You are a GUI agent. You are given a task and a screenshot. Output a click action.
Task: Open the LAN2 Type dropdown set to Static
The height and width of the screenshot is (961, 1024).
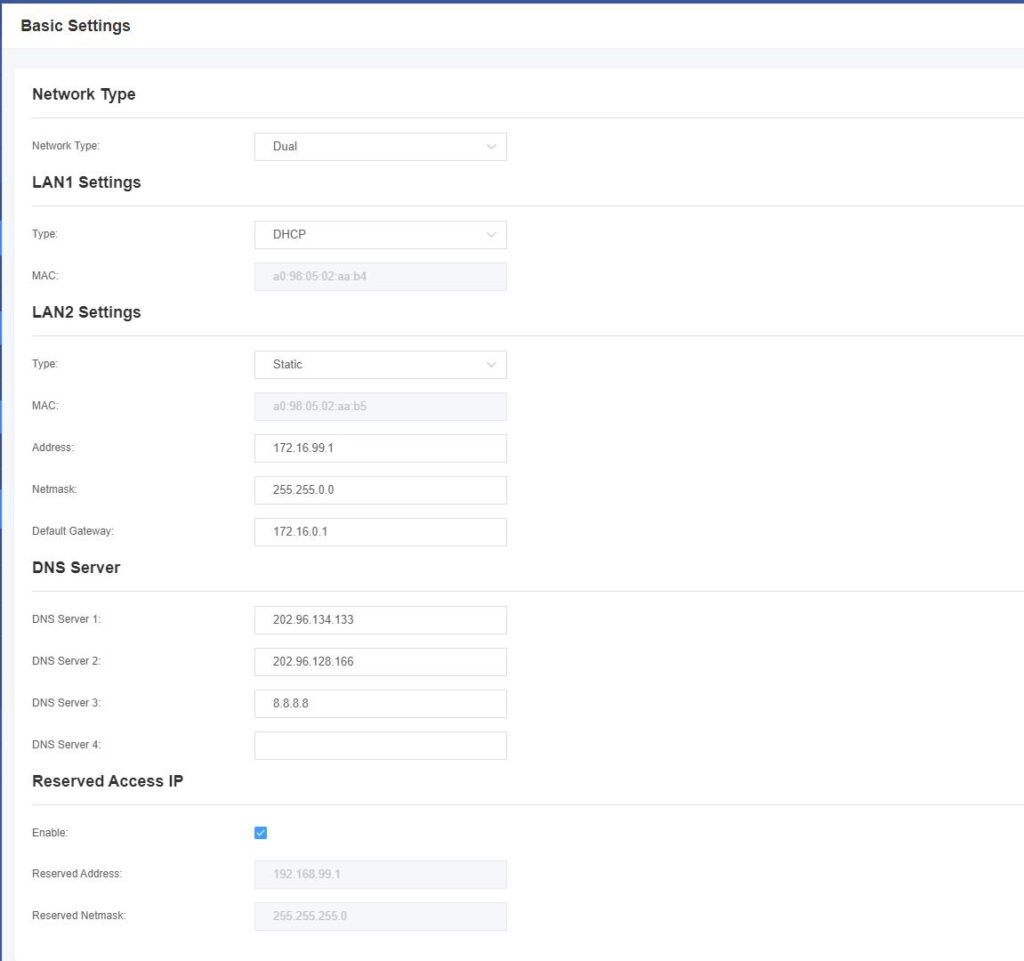tap(380, 365)
